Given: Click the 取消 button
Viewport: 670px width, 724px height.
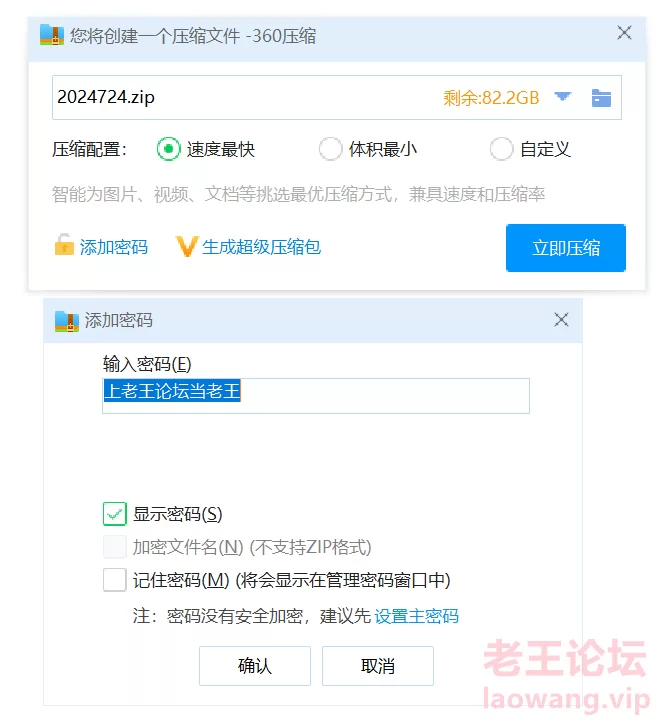Looking at the screenshot, I should coord(378,666).
